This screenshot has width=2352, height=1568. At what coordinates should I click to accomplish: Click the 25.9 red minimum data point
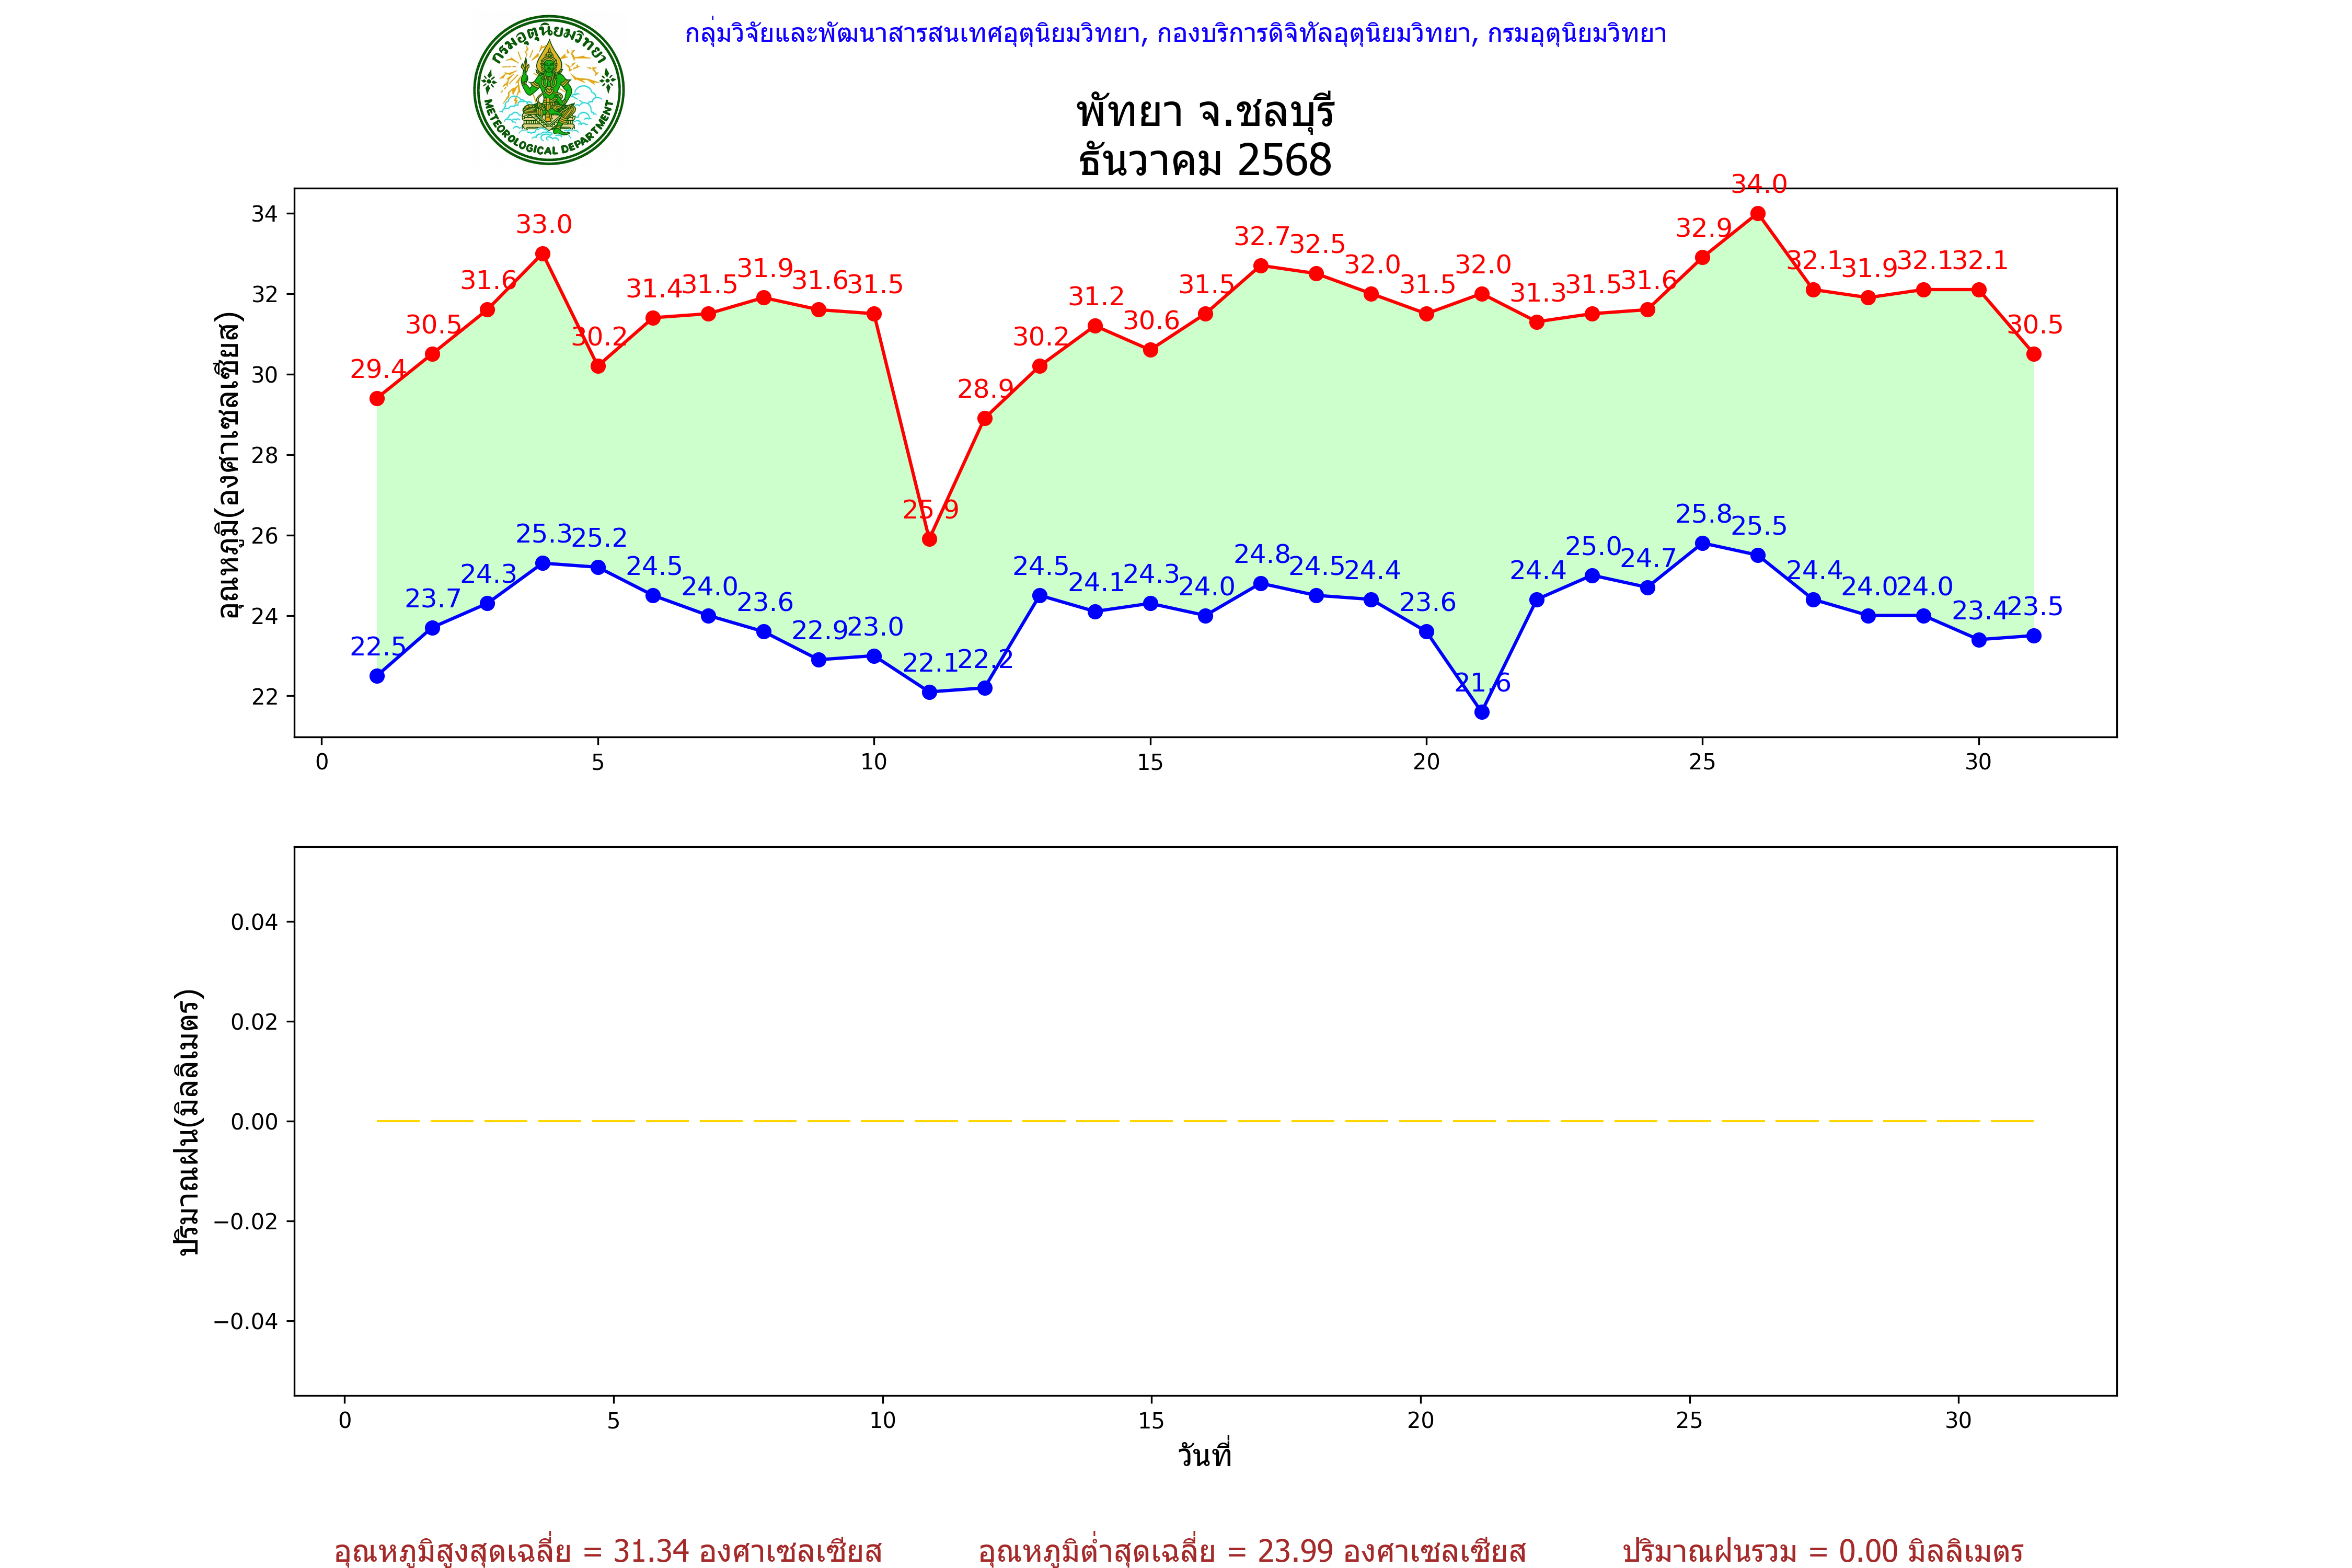tap(929, 539)
